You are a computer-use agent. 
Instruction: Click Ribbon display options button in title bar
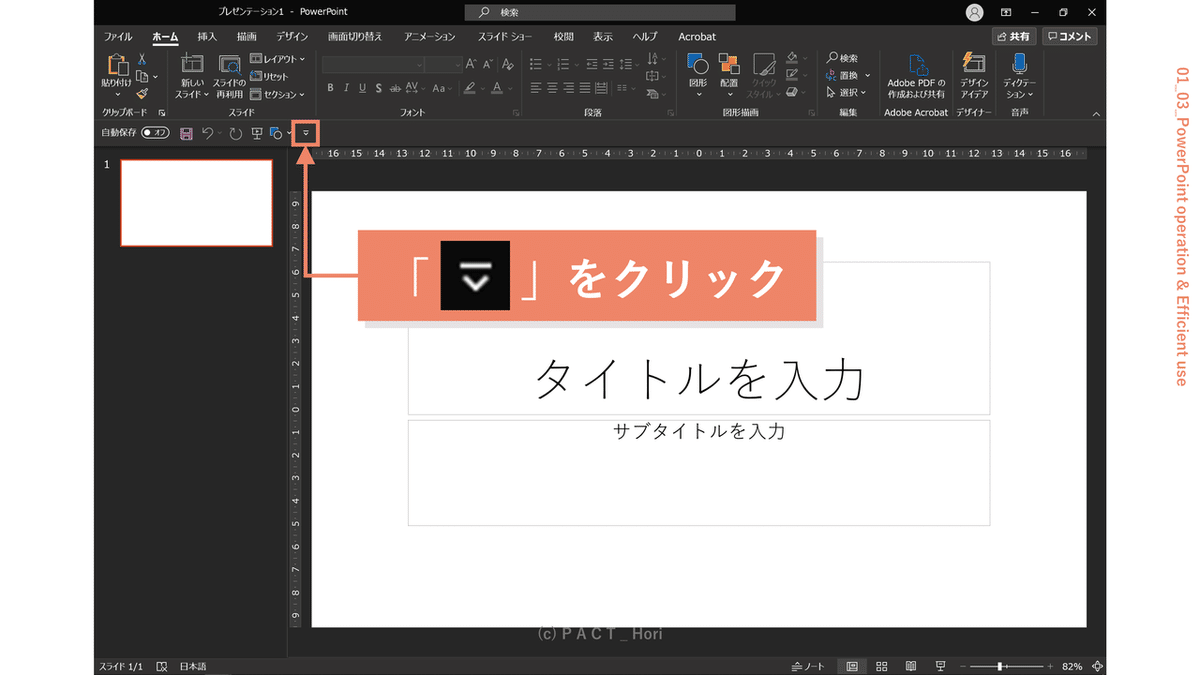click(x=1005, y=12)
